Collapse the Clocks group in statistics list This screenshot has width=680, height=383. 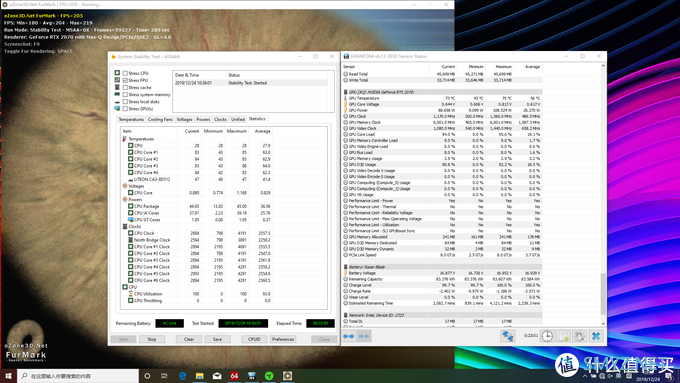[x=125, y=226]
